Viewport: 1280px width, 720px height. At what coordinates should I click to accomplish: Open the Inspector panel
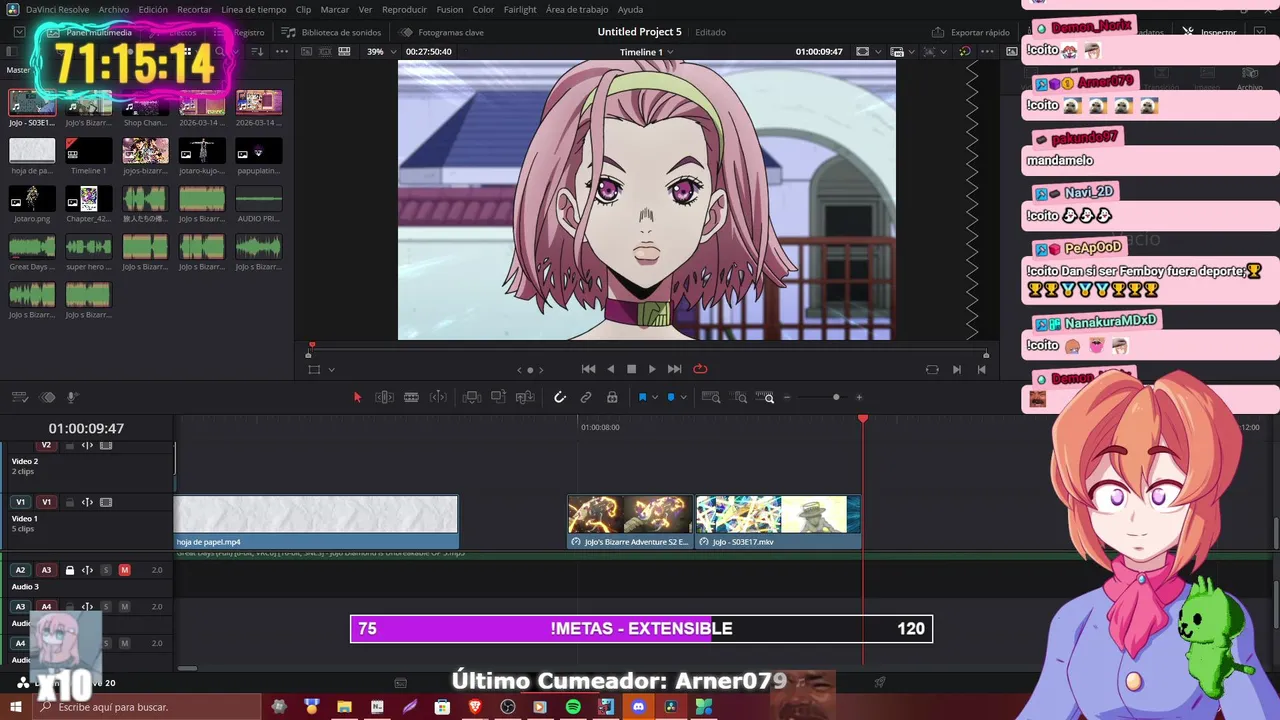tap(1210, 32)
